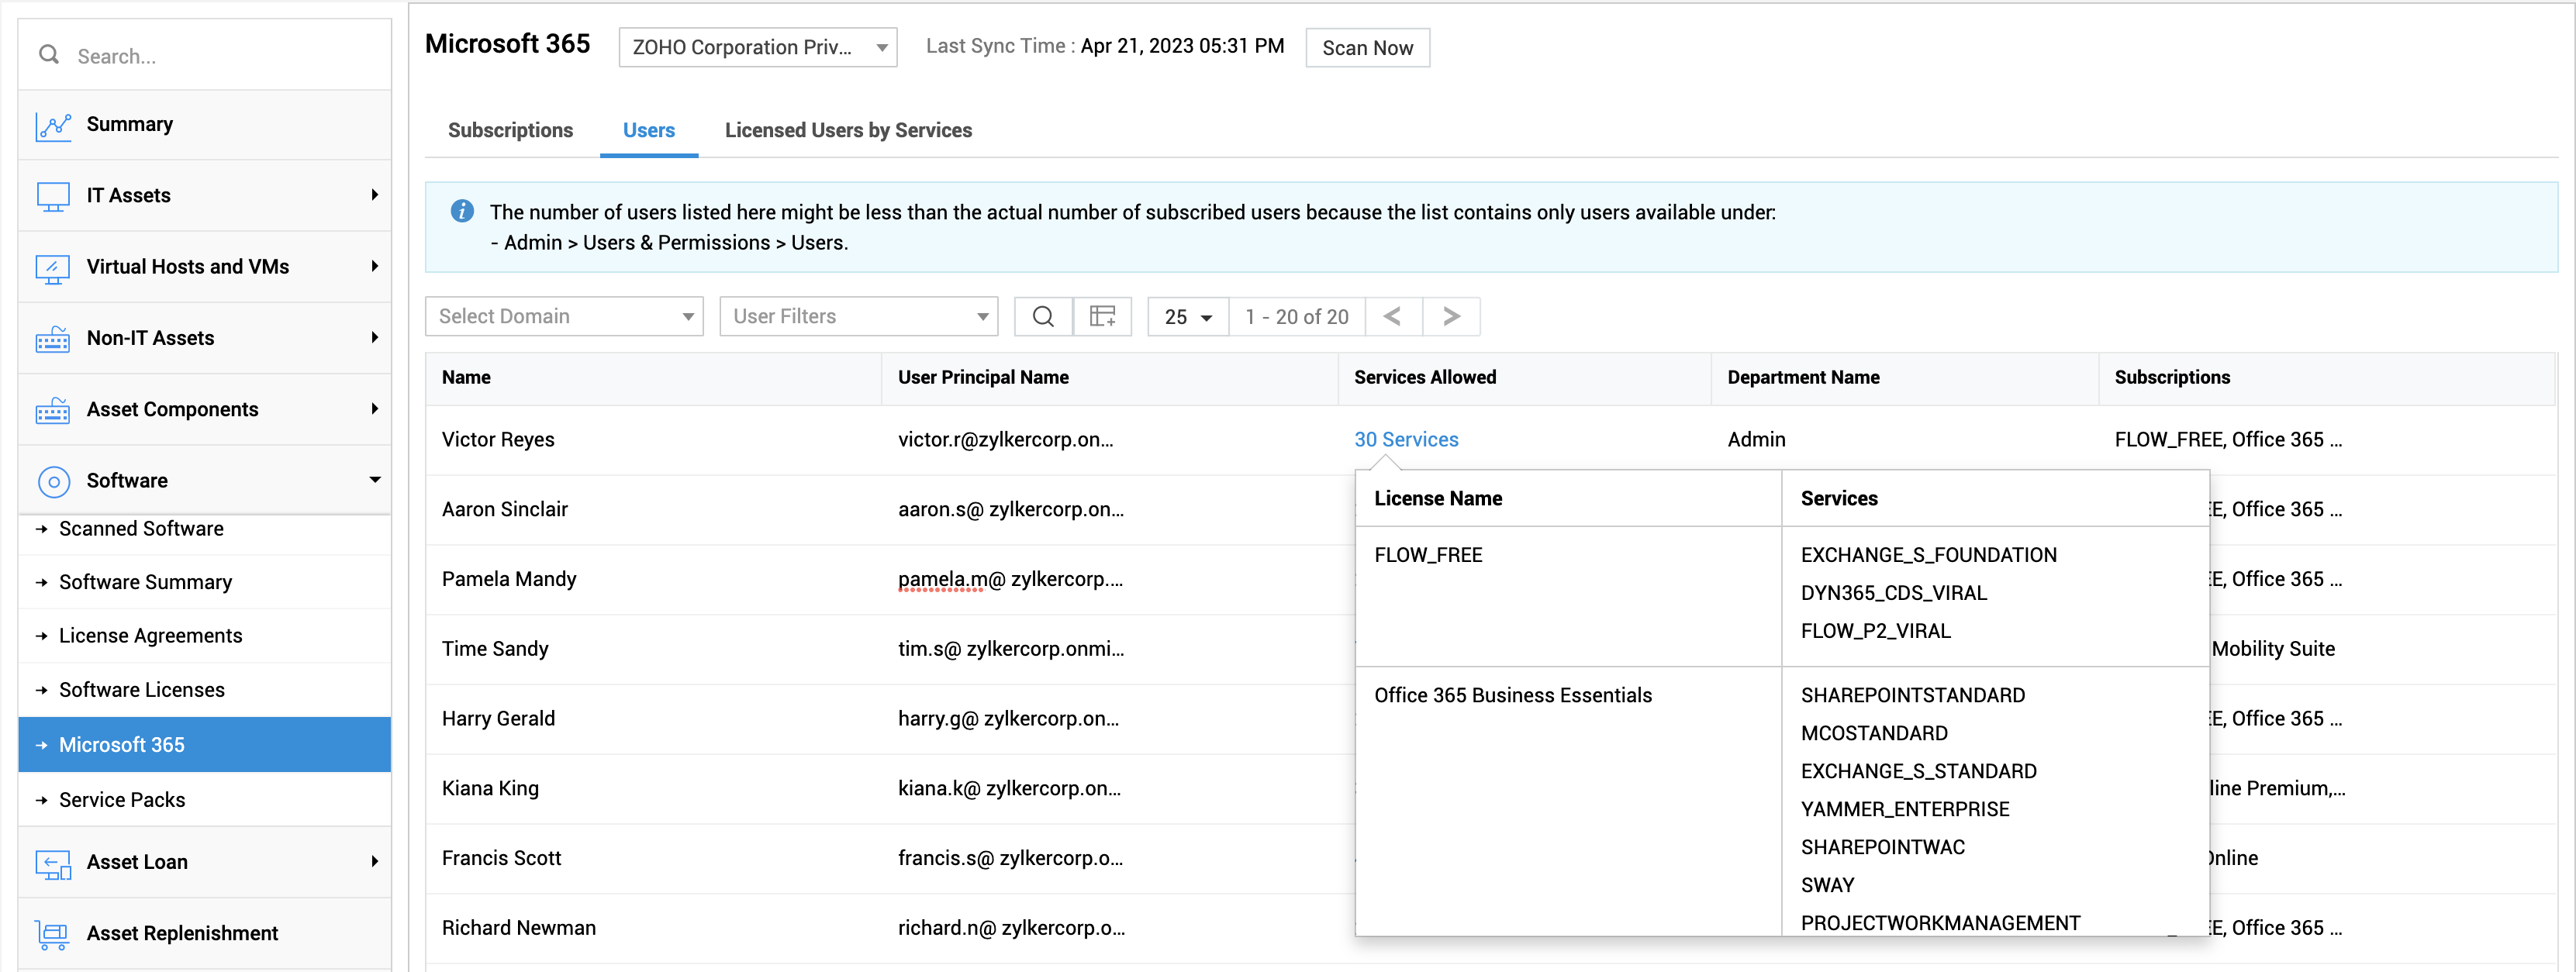Go to next page arrow
The width and height of the screenshot is (2576, 972).
click(x=1451, y=317)
